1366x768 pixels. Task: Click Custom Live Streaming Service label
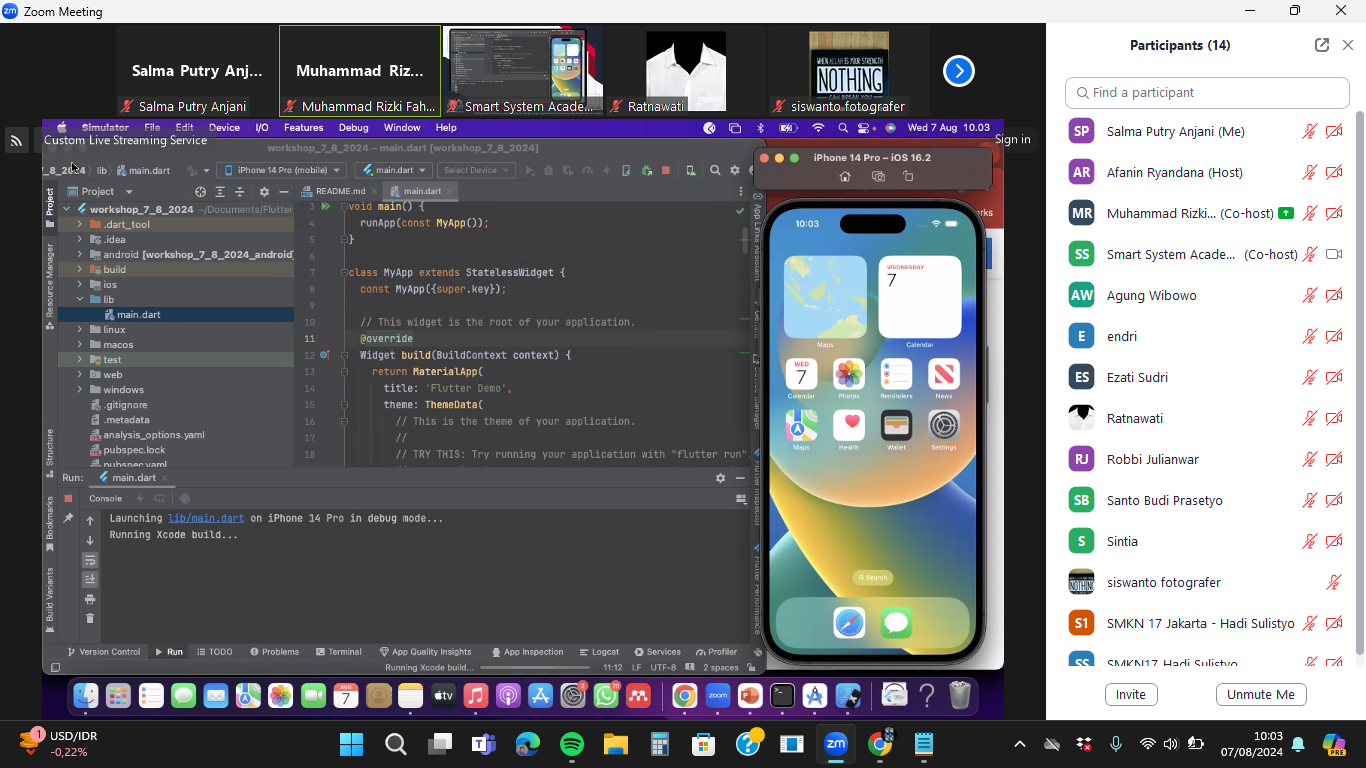[x=125, y=140]
